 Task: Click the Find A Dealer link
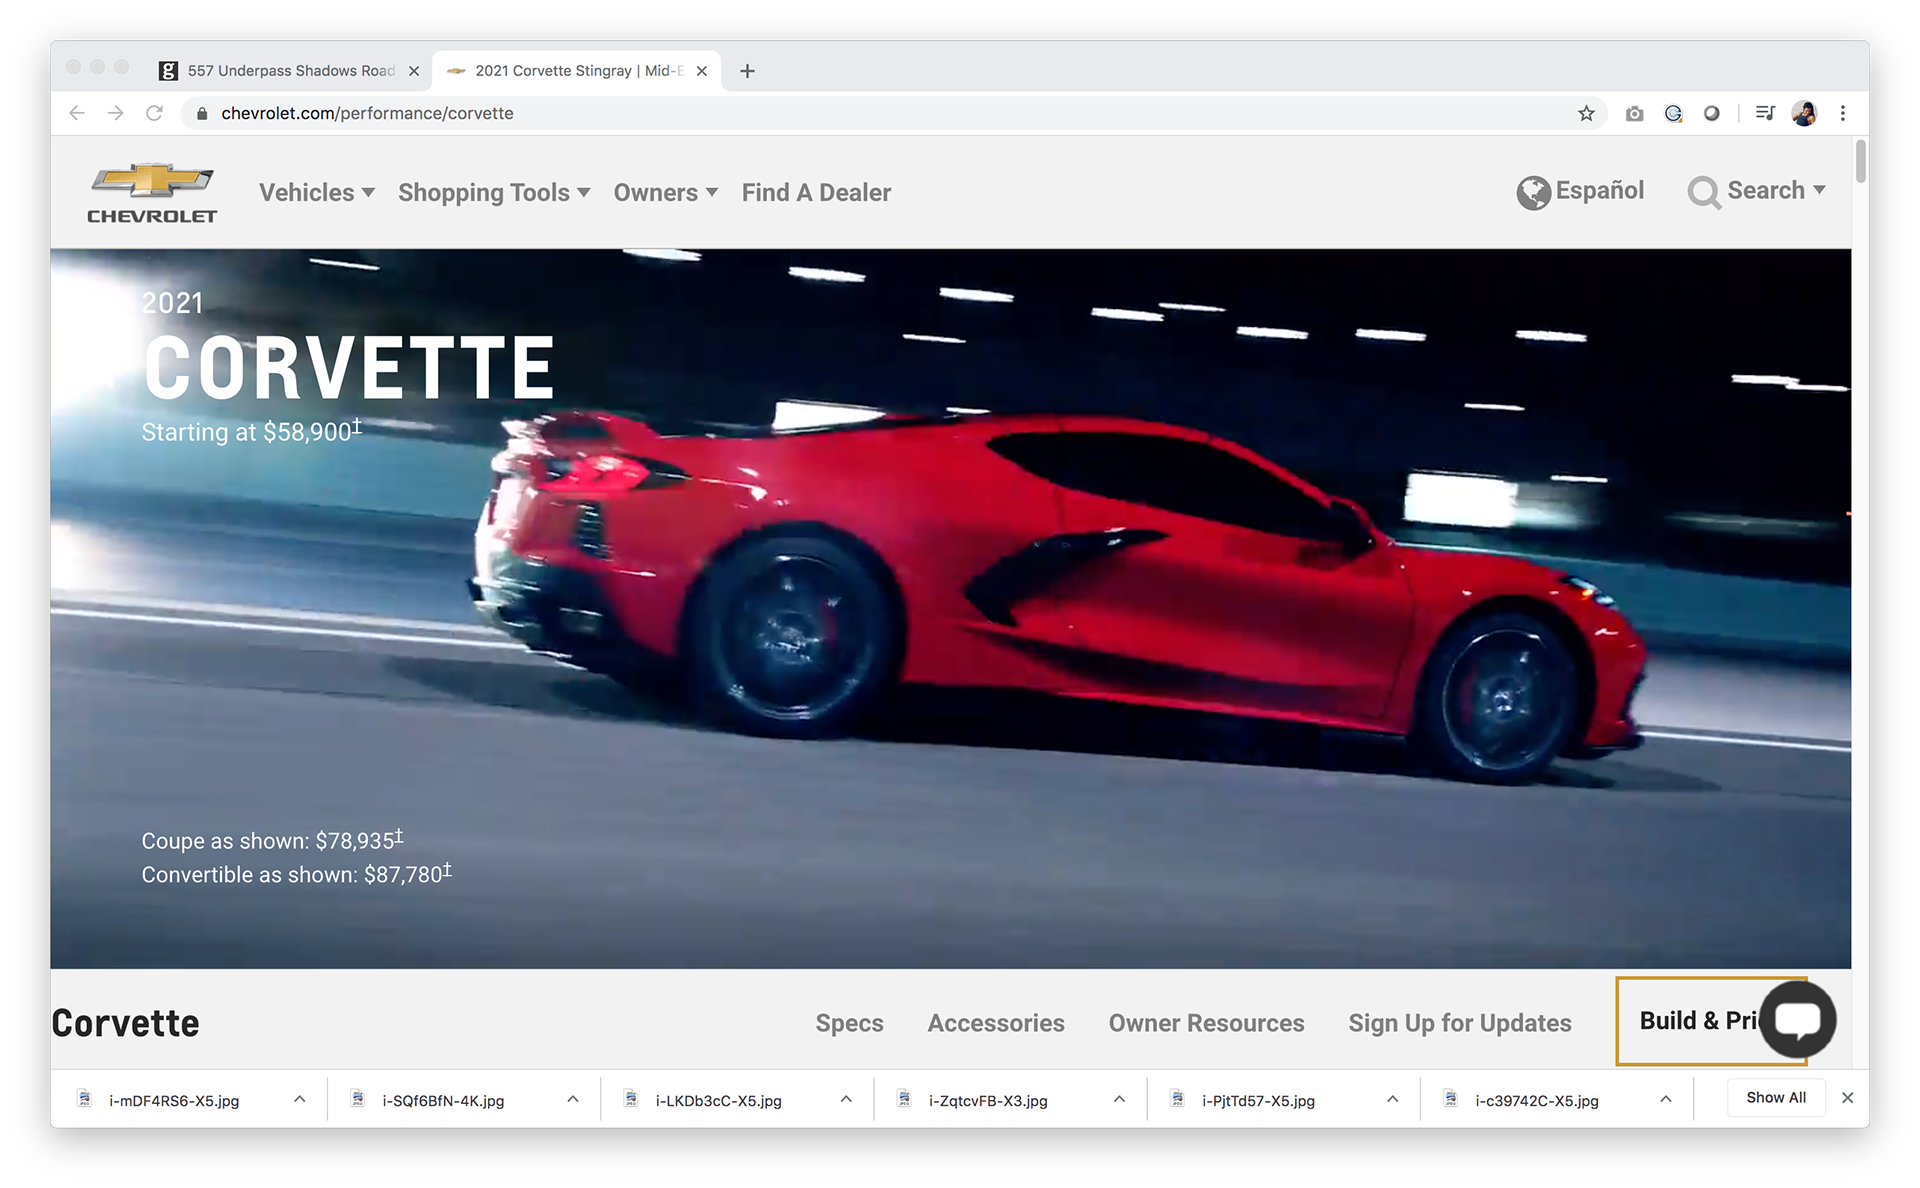pos(816,192)
